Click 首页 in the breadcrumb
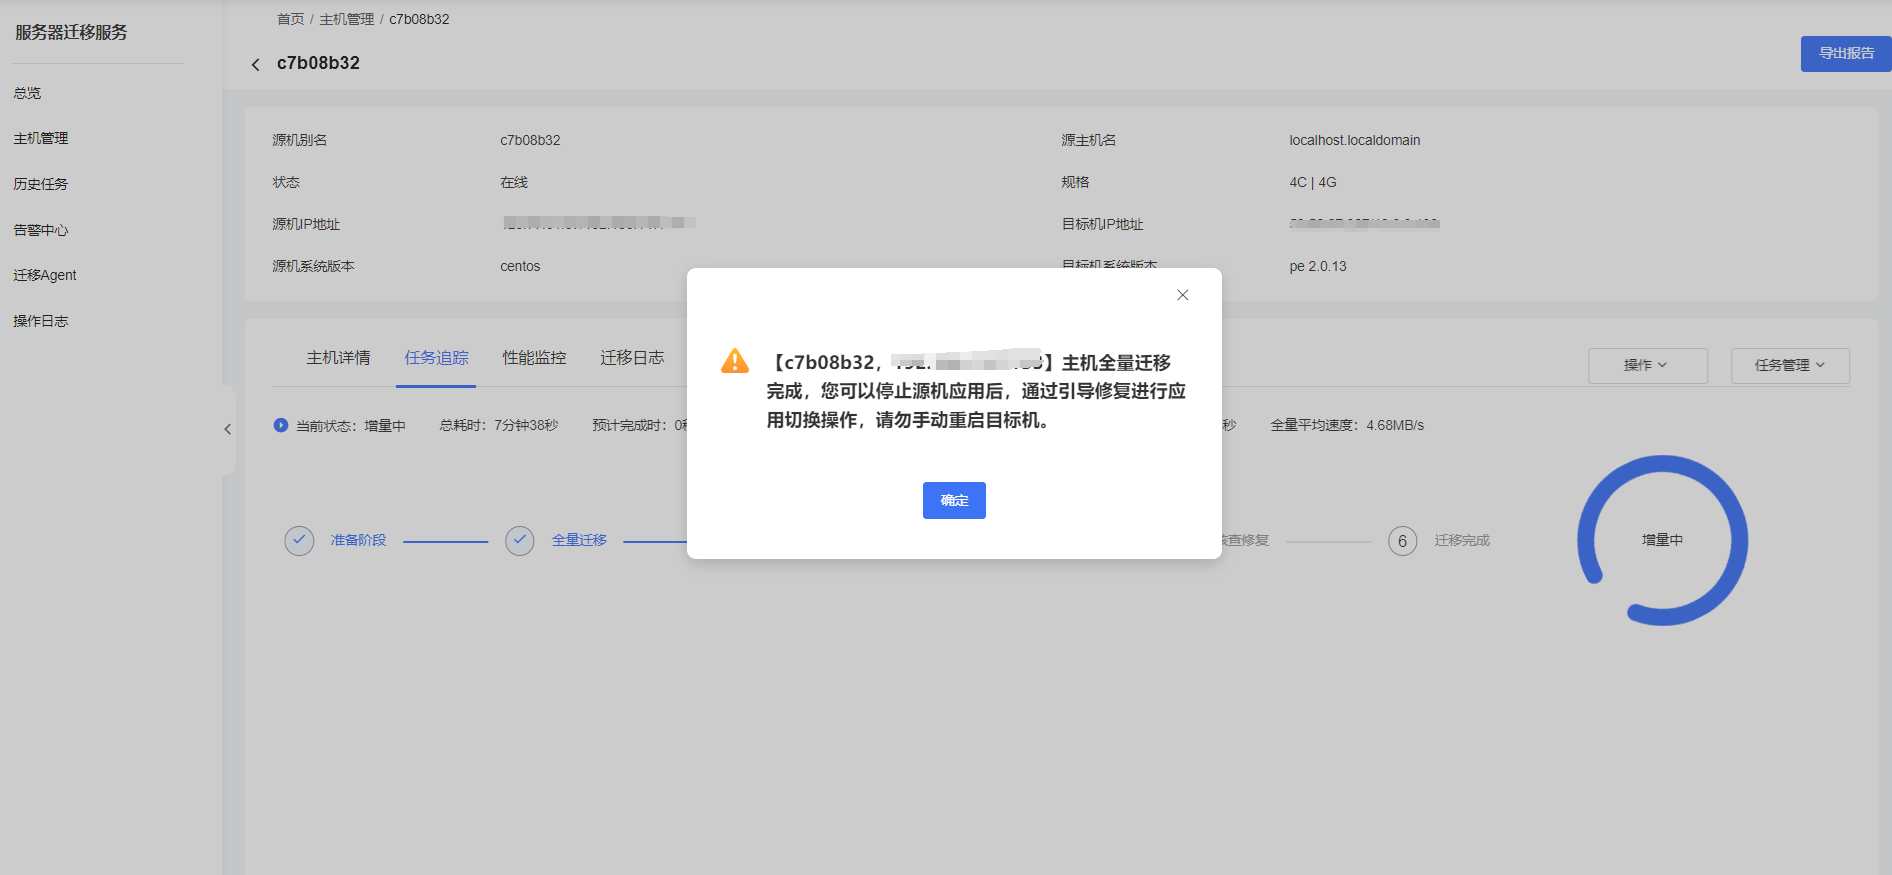The height and width of the screenshot is (875, 1892). (290, 19)
